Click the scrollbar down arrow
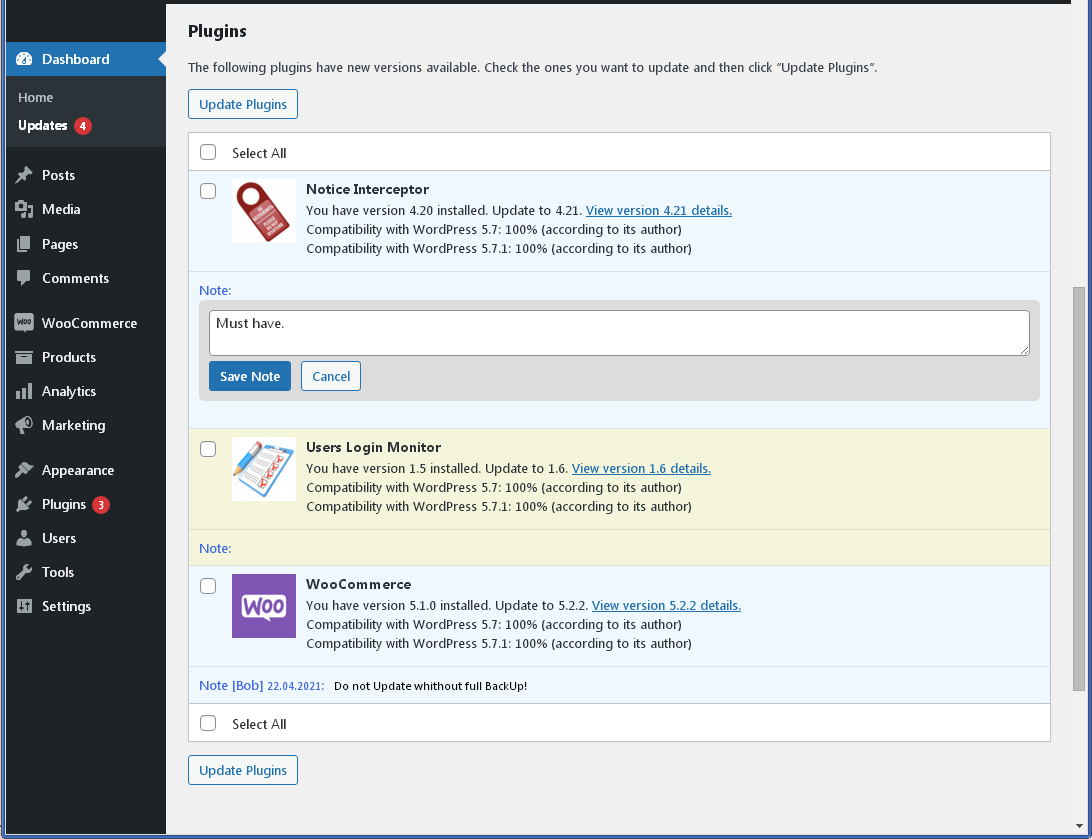This screenshot has width=1092, height=839. click(1079, 826)
